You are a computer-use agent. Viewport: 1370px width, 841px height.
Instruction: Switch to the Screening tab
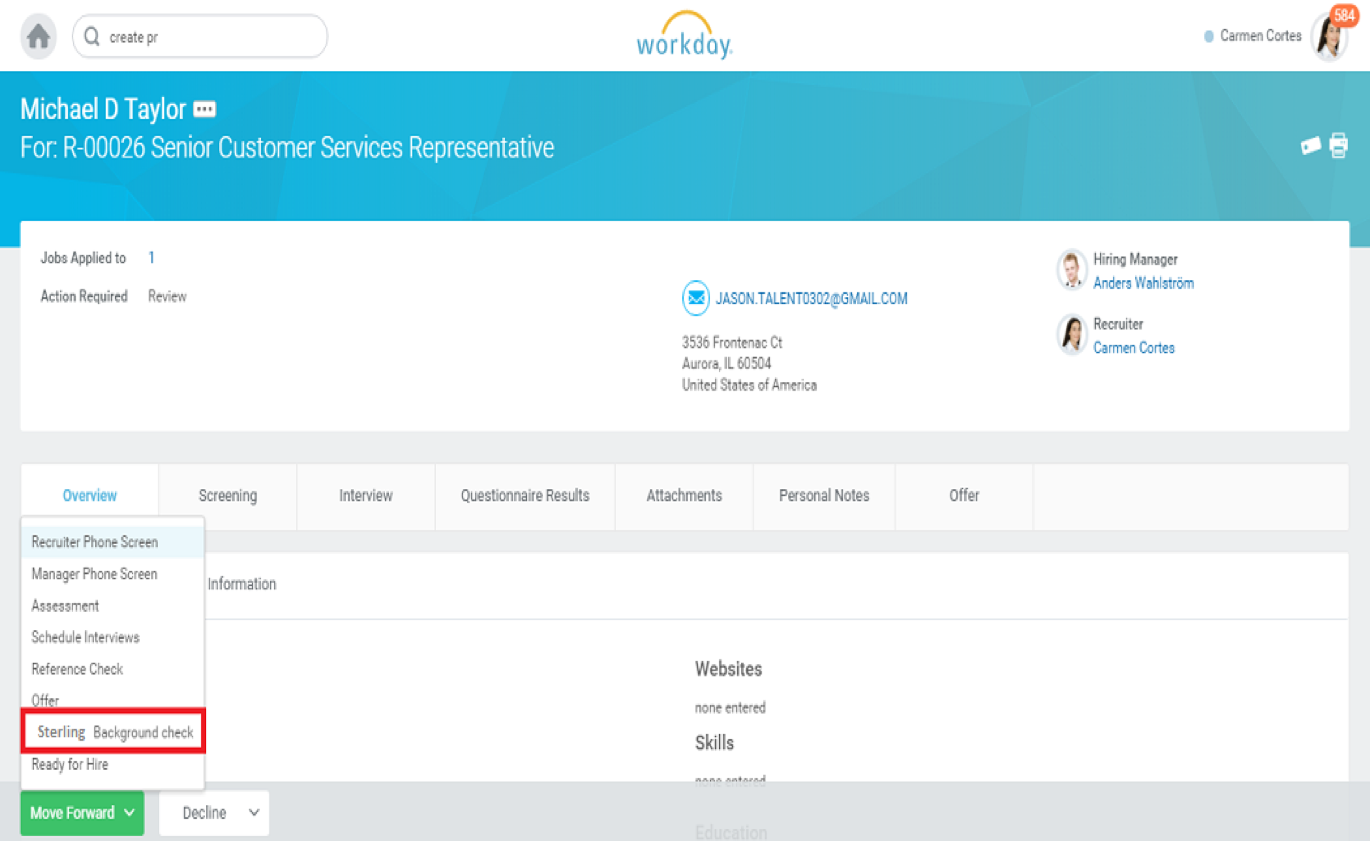click(227, 496)
